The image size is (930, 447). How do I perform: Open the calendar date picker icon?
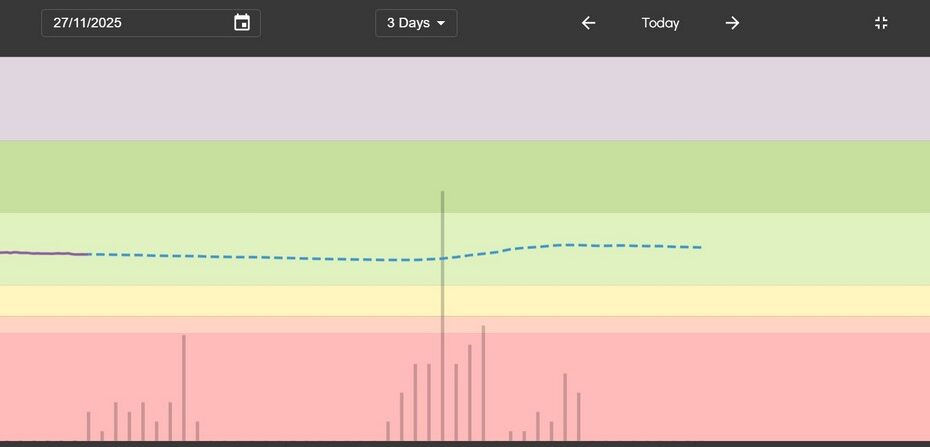[242, 23]
